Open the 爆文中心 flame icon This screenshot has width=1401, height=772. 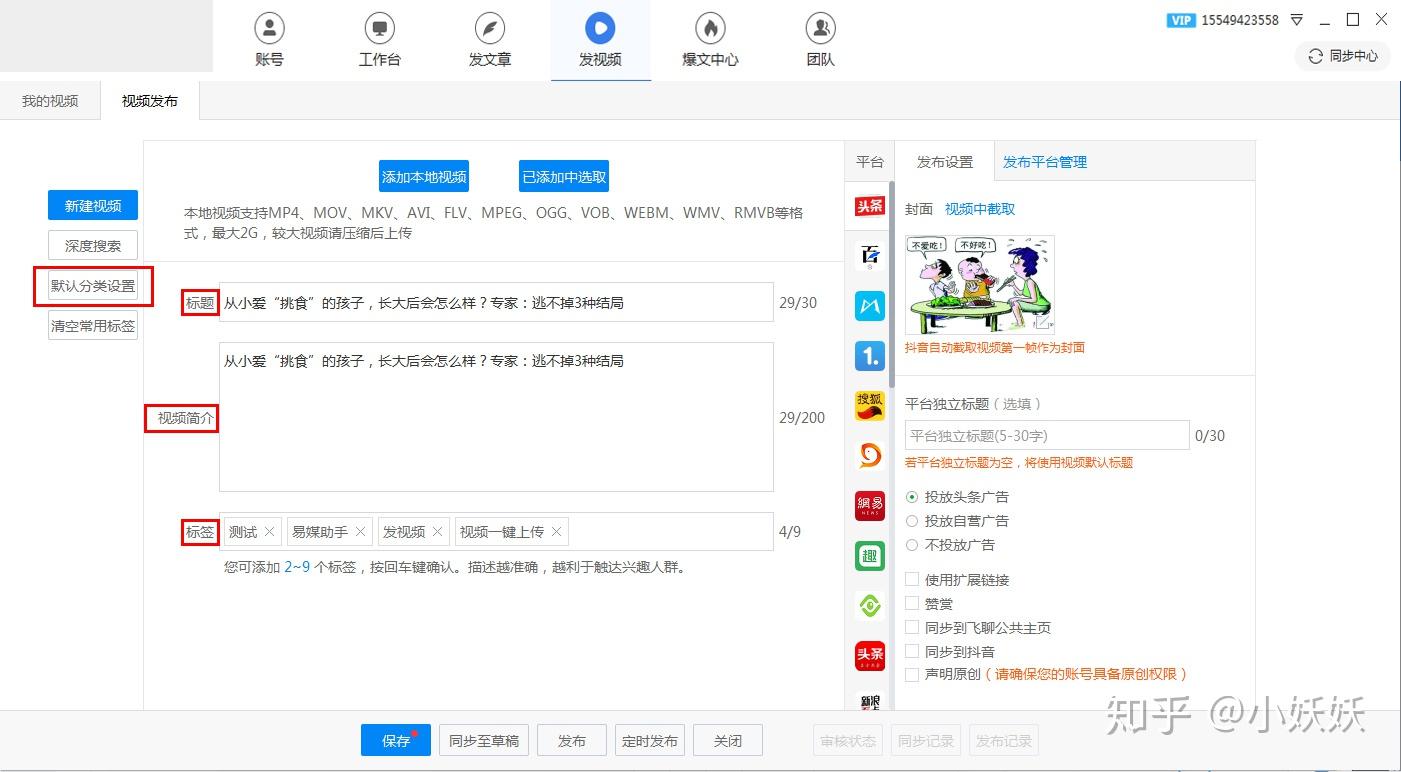click(x=710, y=28)
